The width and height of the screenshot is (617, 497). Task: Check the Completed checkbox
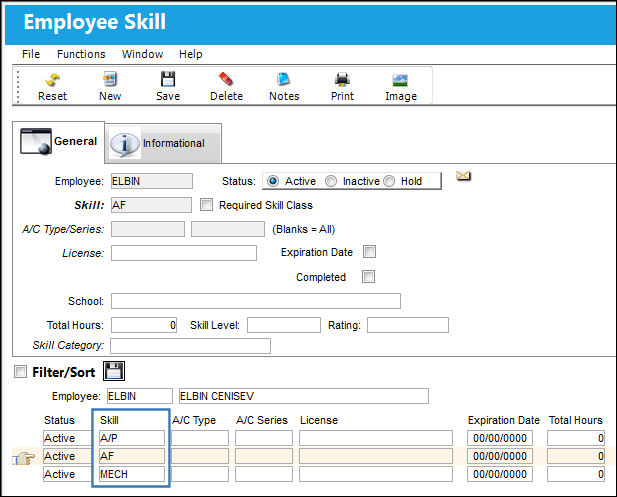[368, 277]
